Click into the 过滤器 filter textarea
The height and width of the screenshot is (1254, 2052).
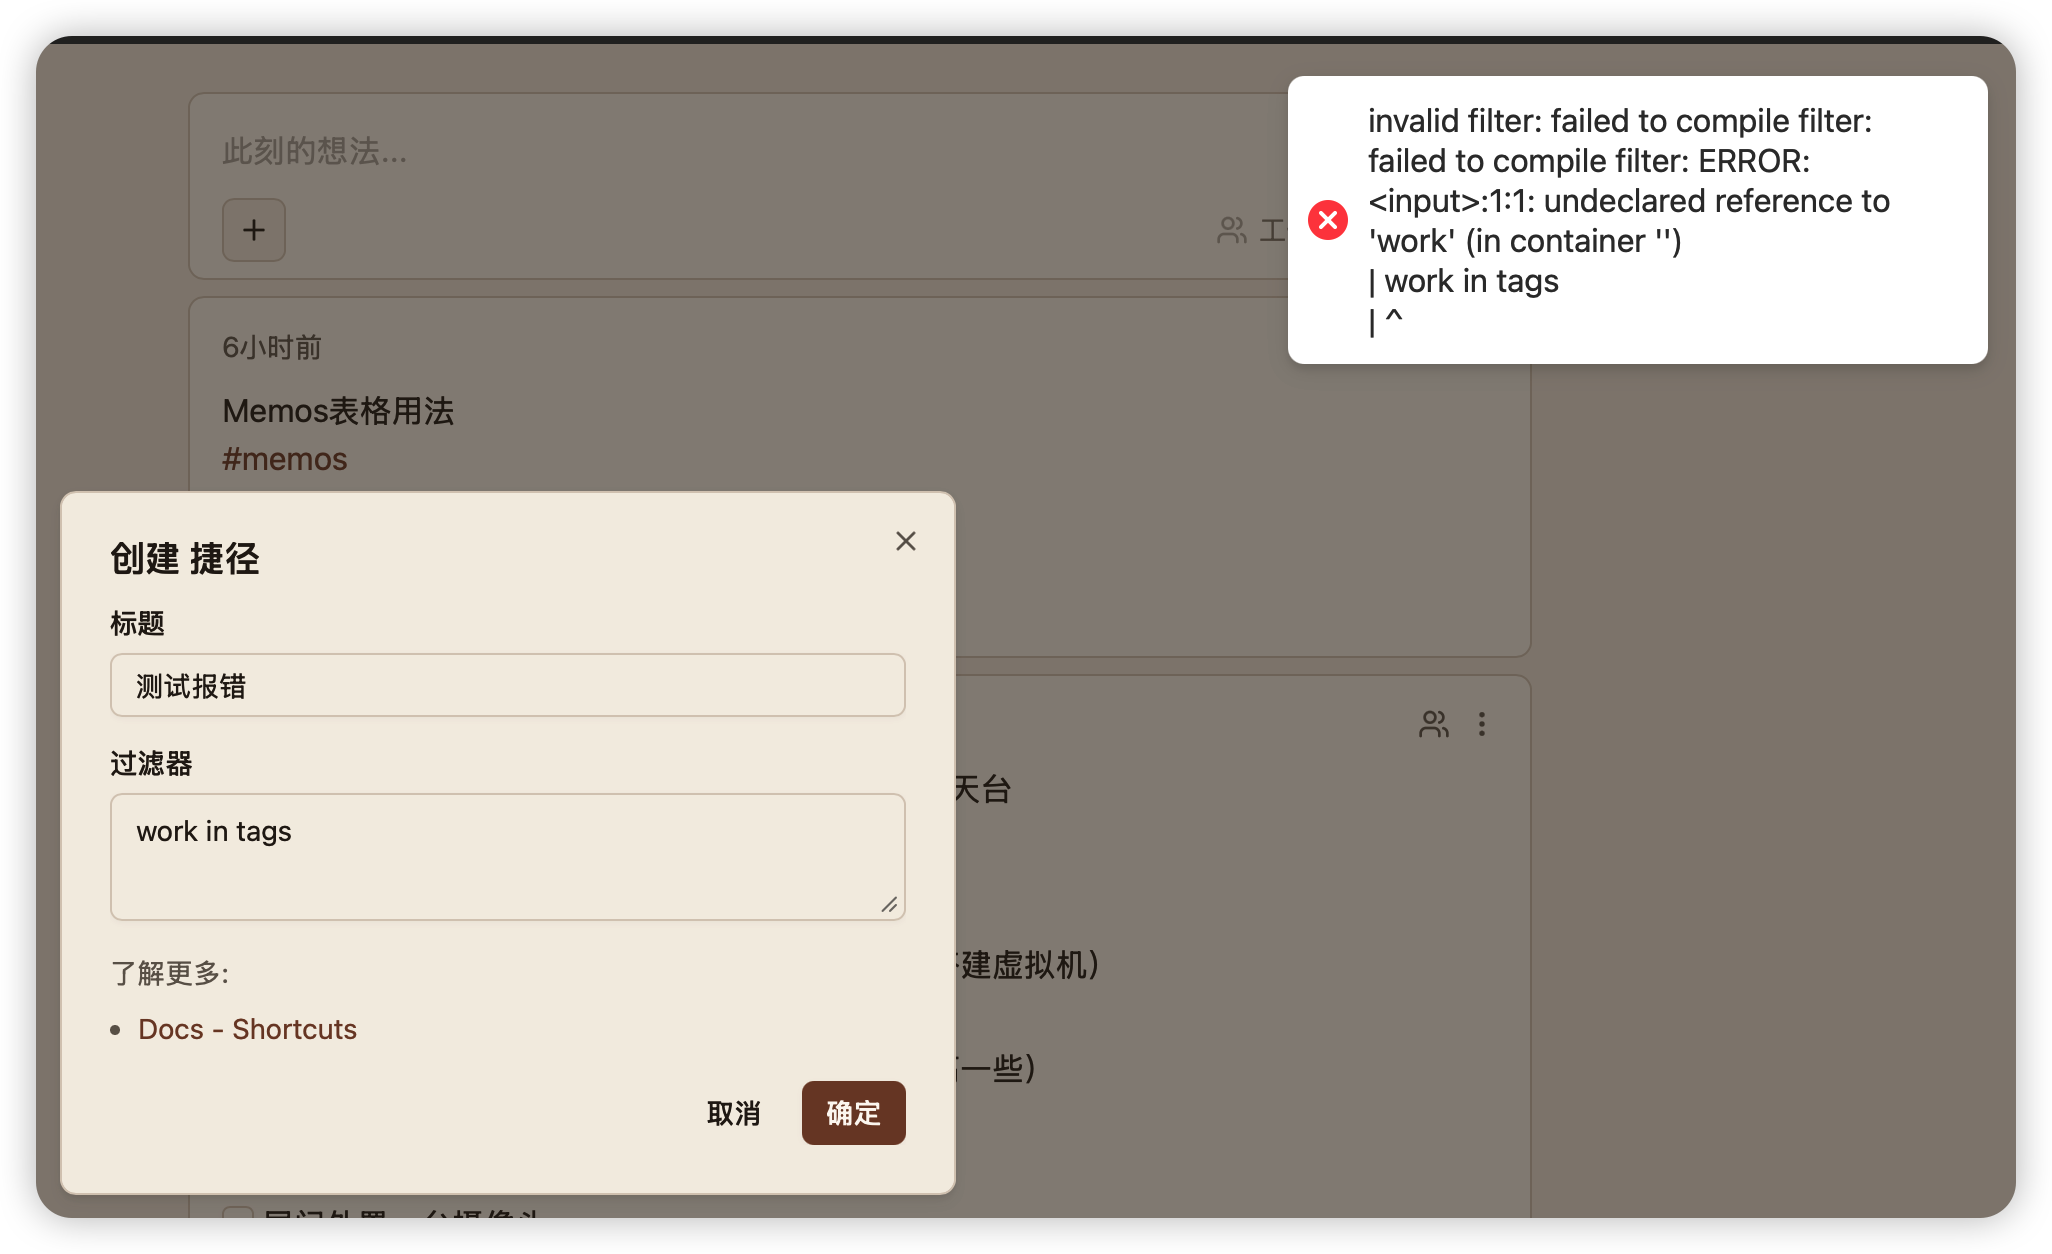click(507, 856)
